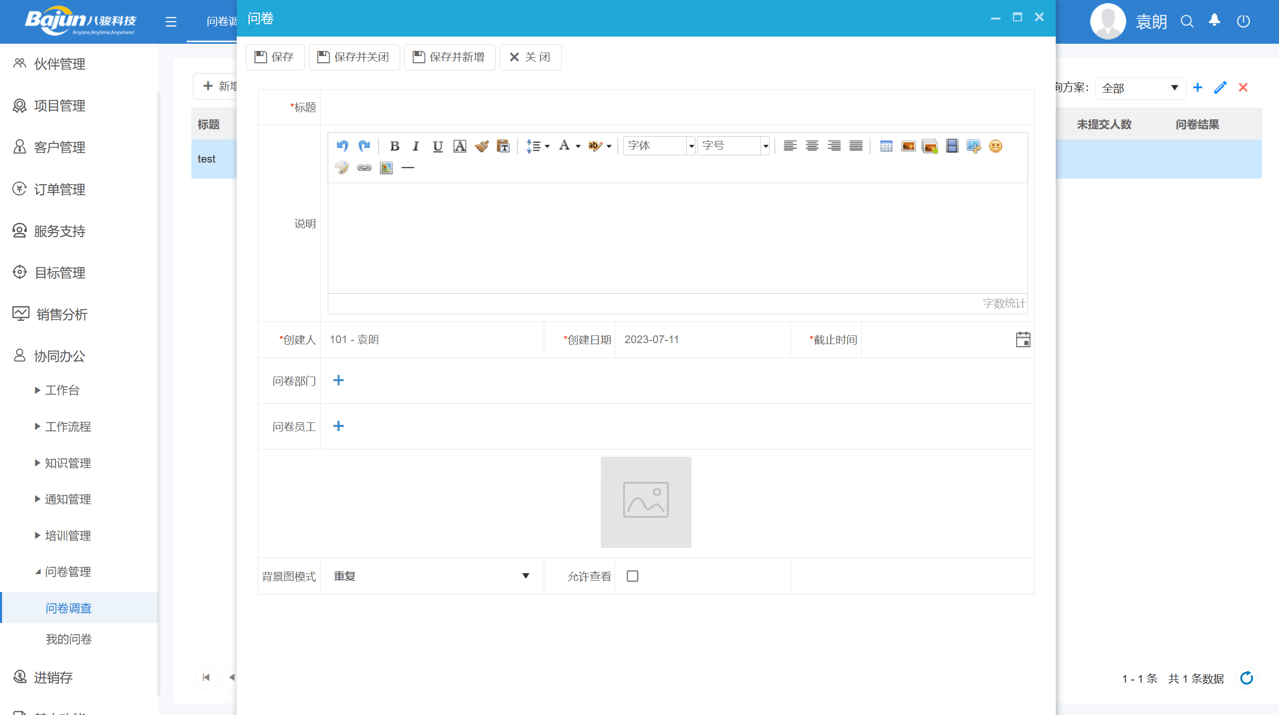Open 我的问卷 in the sidebar
The width and height of the screenshot is (1279, 715).
(x=68, y=639)
